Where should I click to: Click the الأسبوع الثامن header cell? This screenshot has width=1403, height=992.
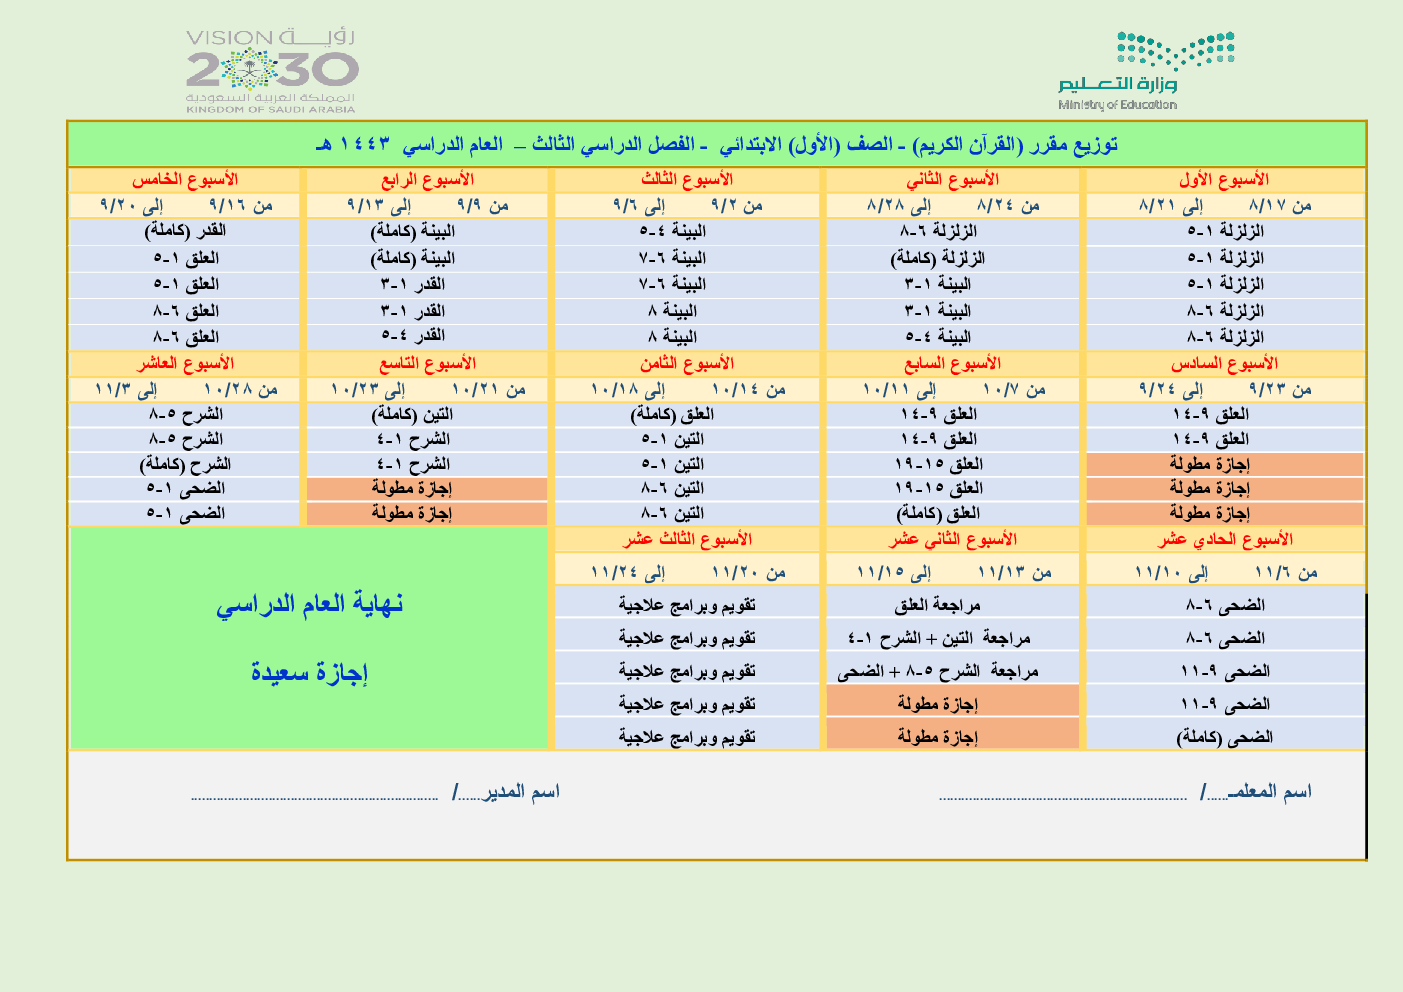click(688, 363)
